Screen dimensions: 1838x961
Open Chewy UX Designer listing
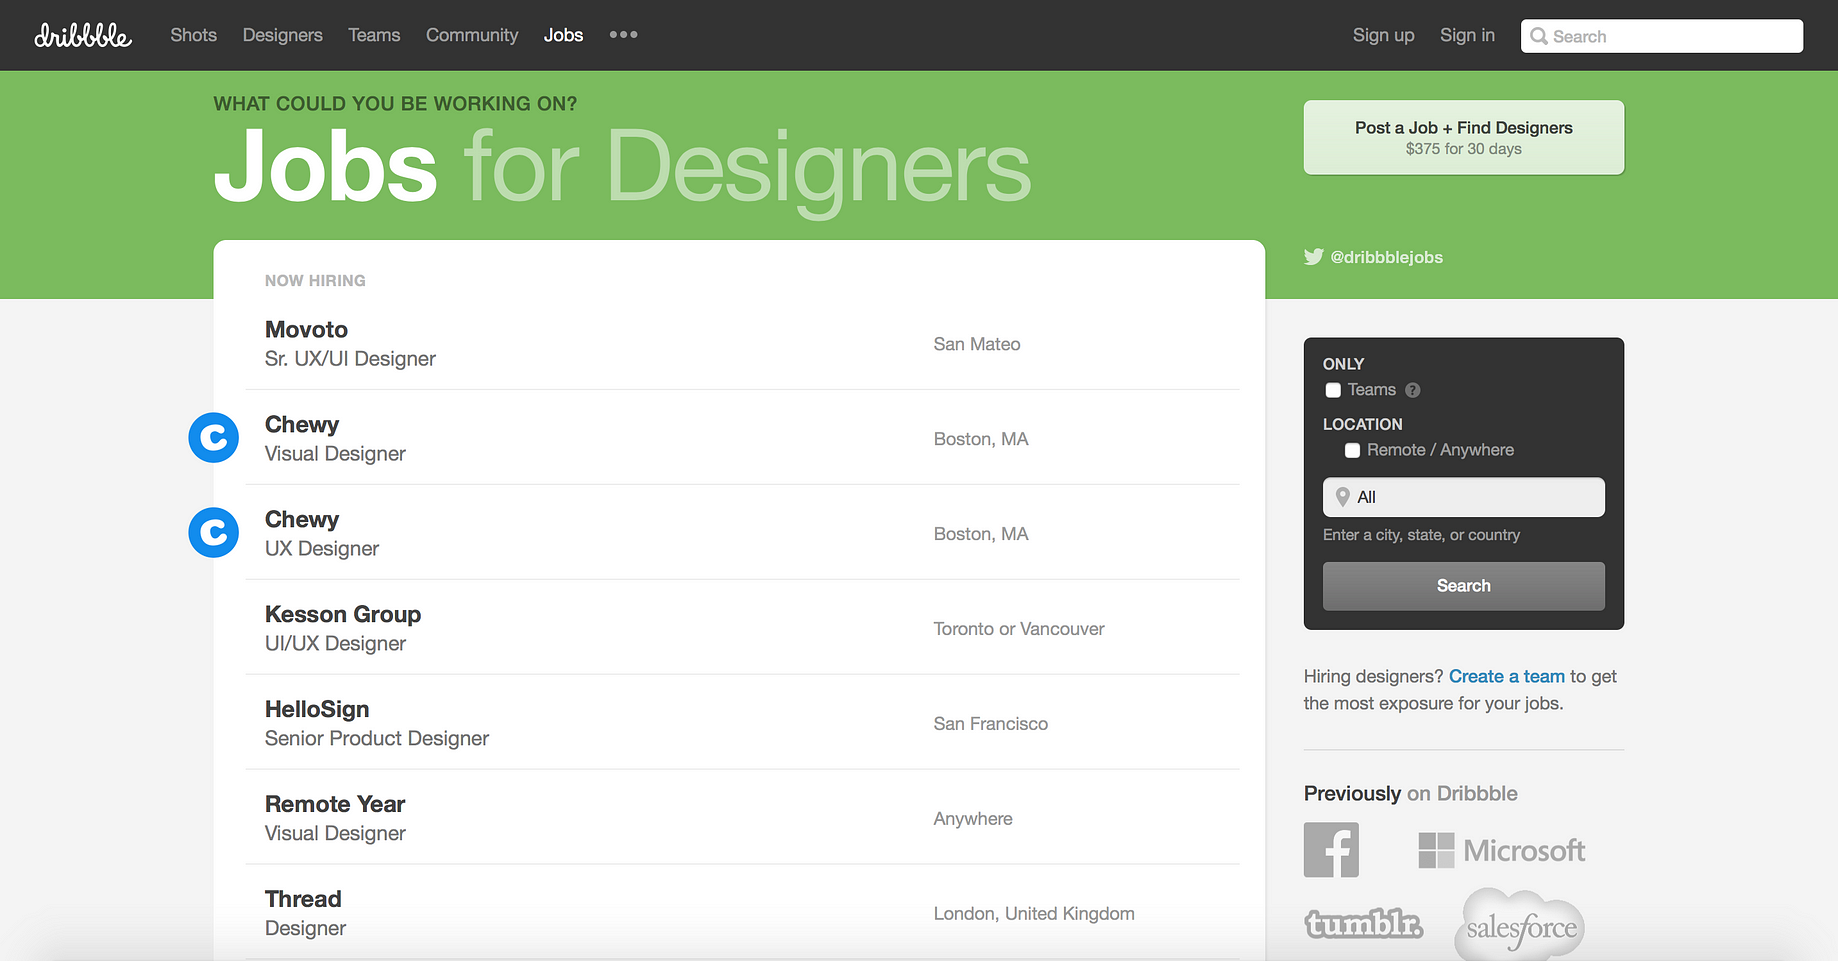coord(742,533)
